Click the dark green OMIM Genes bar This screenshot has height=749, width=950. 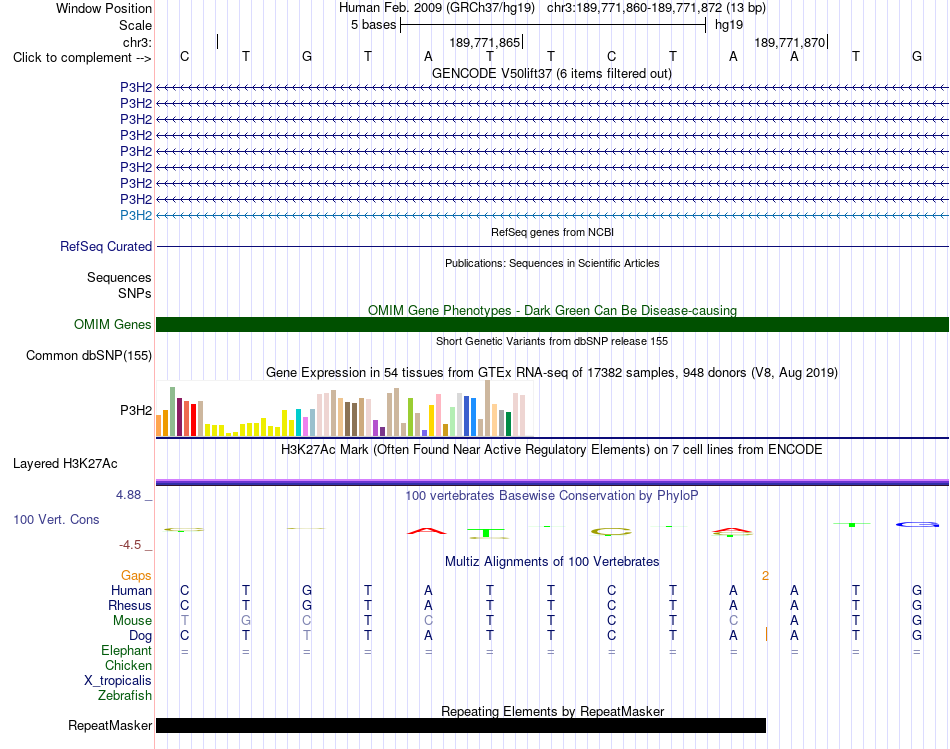click(552, 324)
